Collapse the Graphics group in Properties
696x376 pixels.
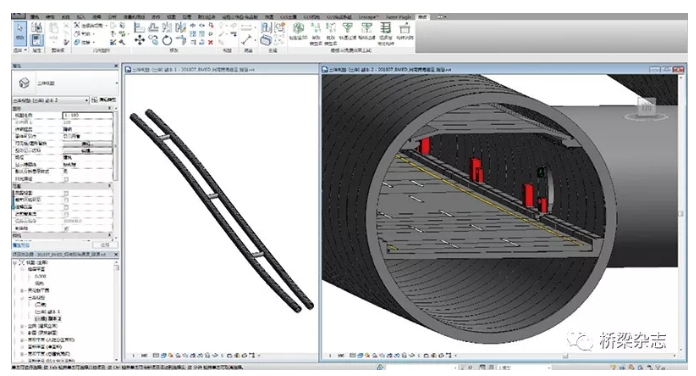click(110, 108)
